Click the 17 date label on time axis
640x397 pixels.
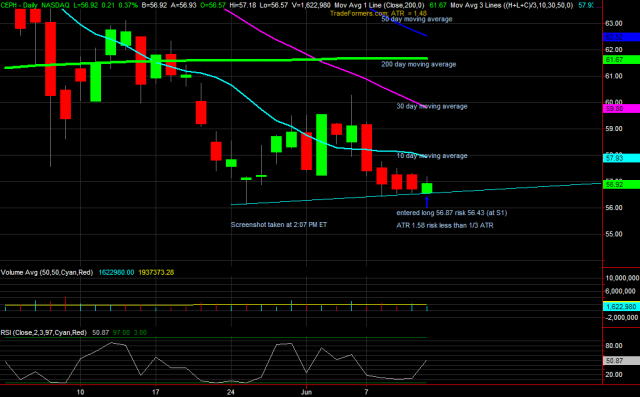156,393
